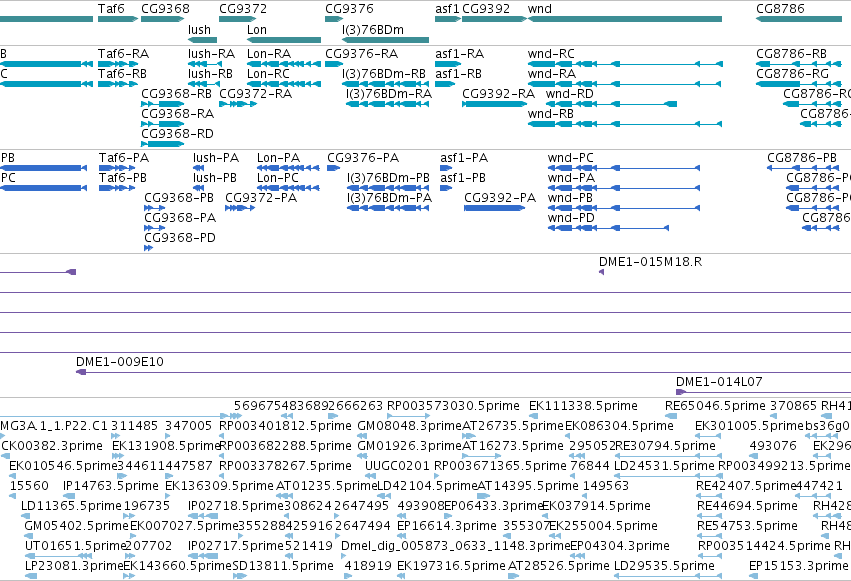
Task: Click the wnd gene bar
Action: pos(625,19)
